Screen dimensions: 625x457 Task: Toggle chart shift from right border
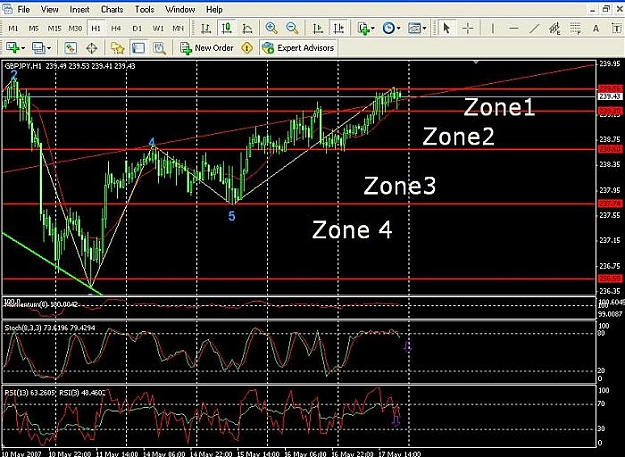coord(338,28)
